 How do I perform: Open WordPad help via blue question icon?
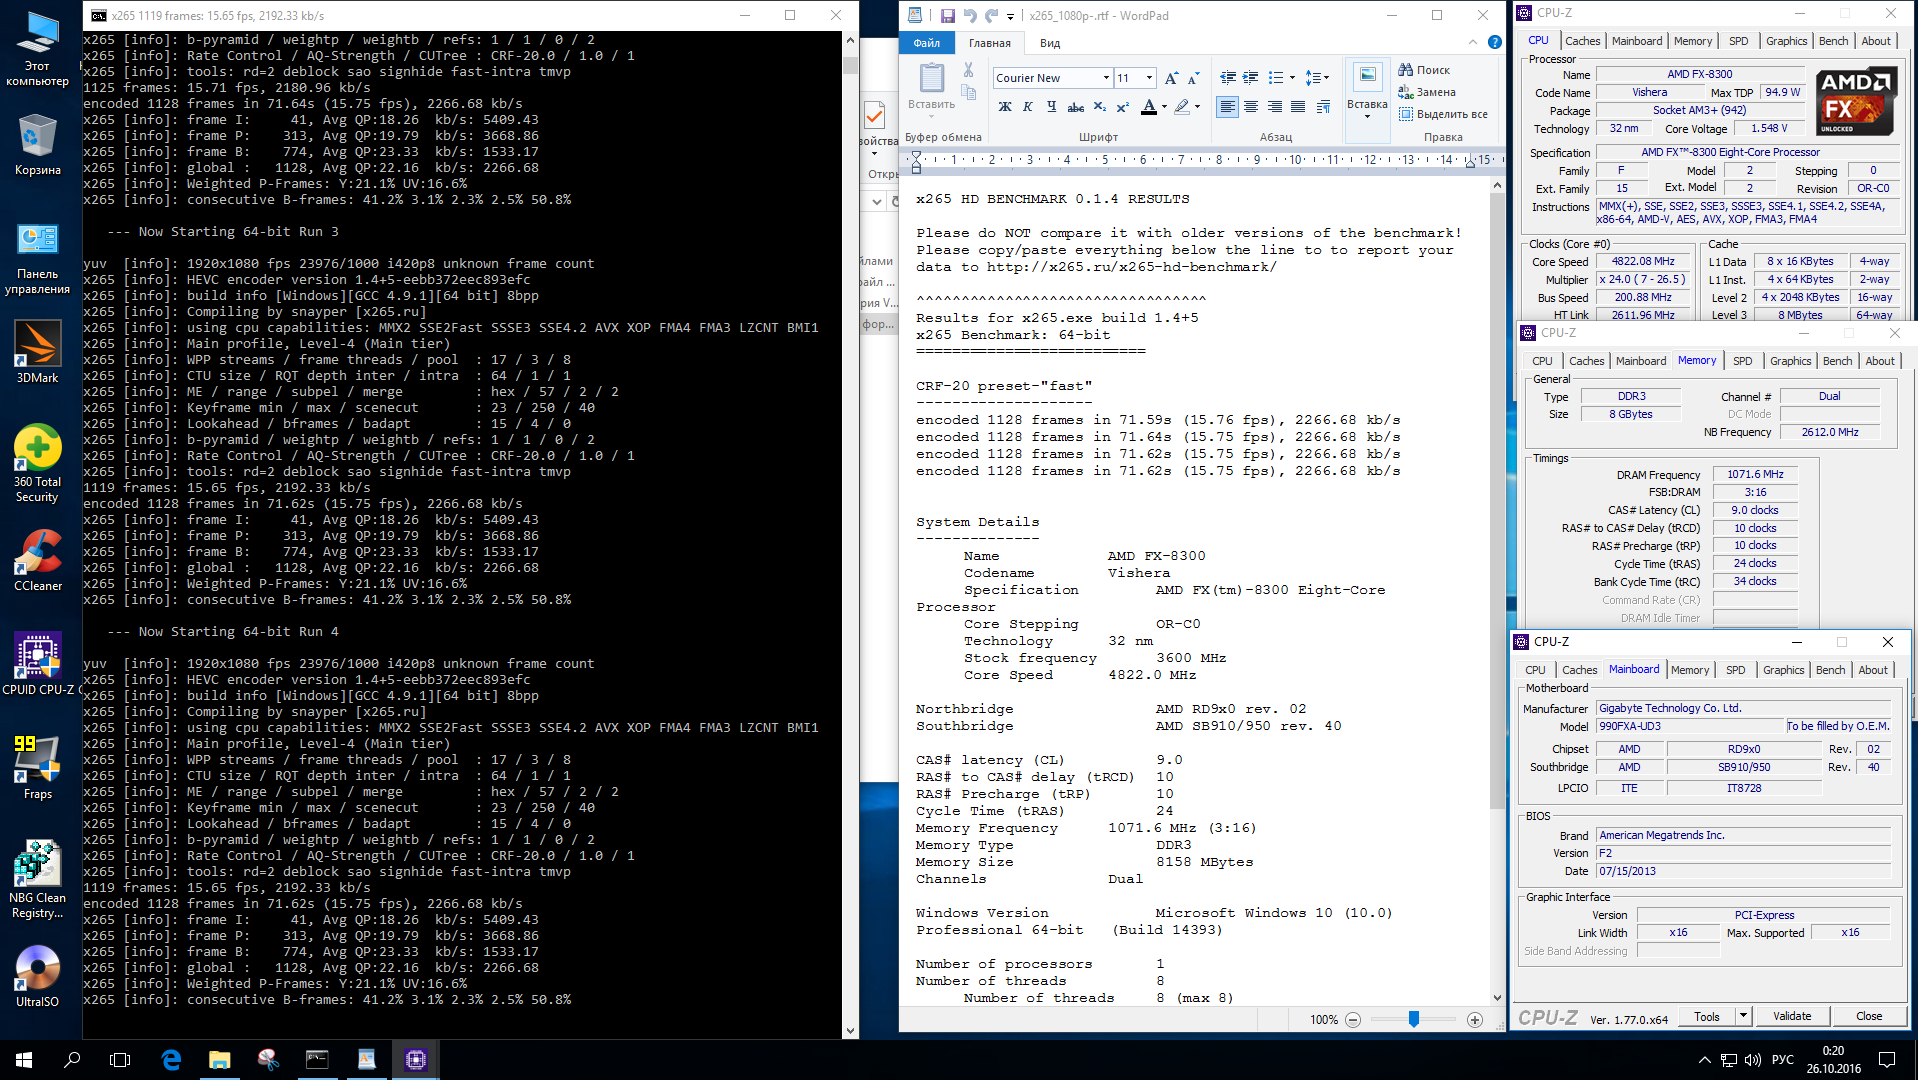coord(1495,42)
